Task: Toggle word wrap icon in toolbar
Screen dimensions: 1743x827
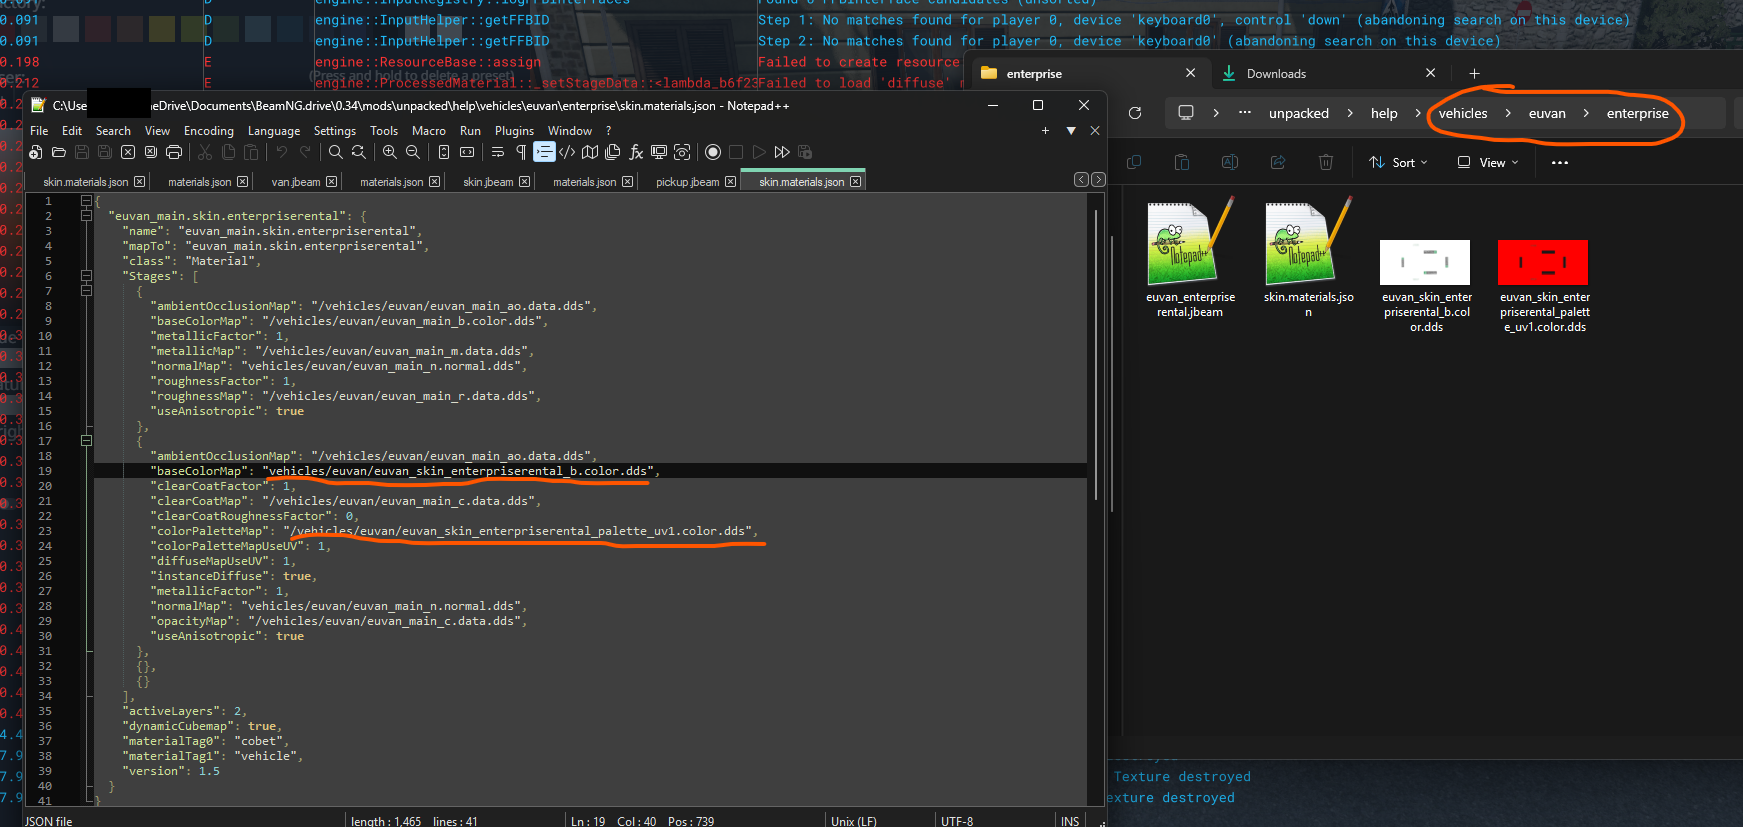Action: (498, 152)
